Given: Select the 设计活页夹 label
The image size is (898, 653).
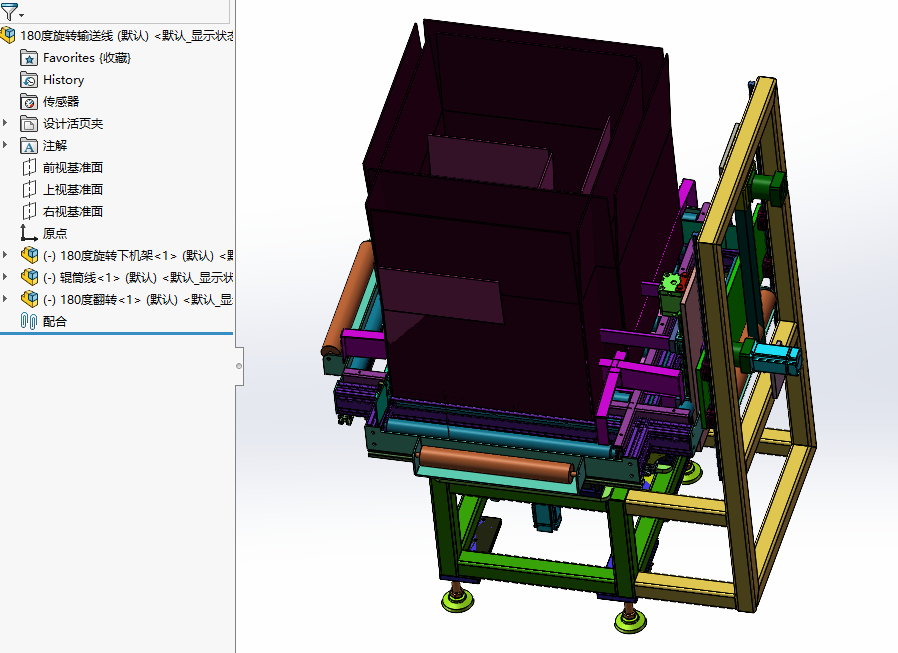Looking at the screenshot, I should point(73,124).
